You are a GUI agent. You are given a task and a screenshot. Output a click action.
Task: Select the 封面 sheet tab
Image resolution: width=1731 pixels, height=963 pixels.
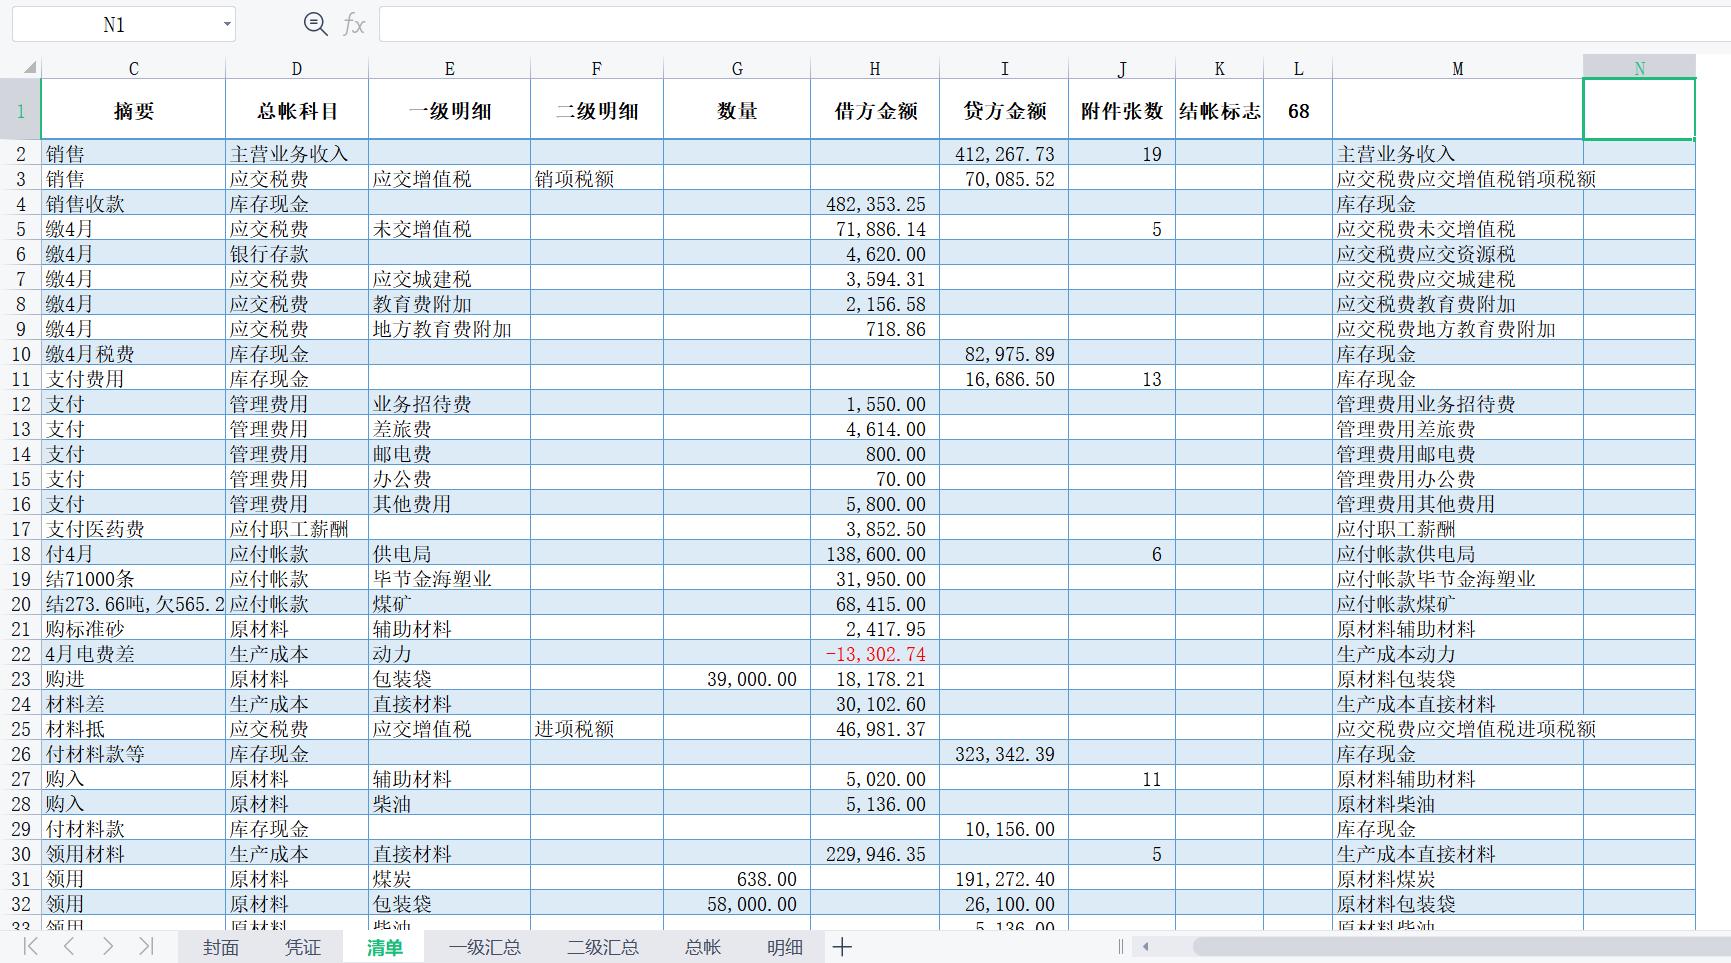point(219,946)
